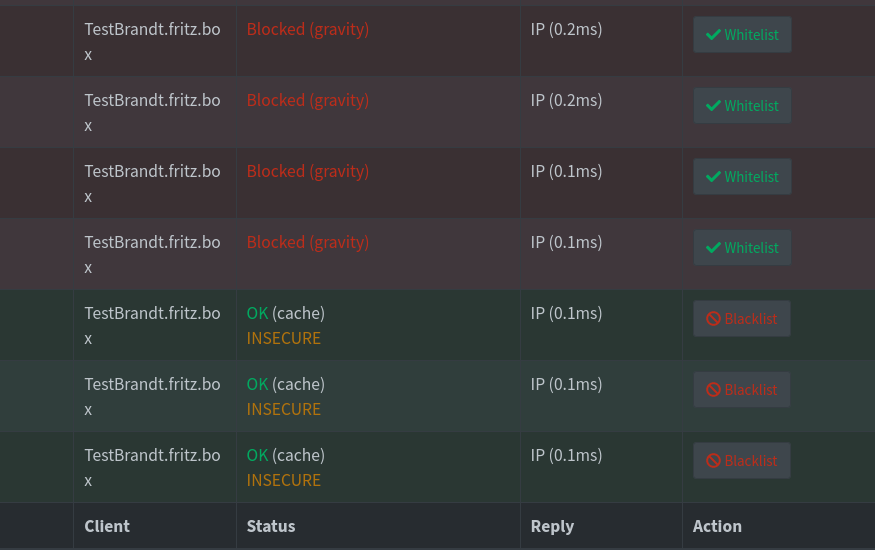Click the checkmark icon in the fourth Whitelist button
The height and width of the screenshot is (550, 875).
click(713, 248)
